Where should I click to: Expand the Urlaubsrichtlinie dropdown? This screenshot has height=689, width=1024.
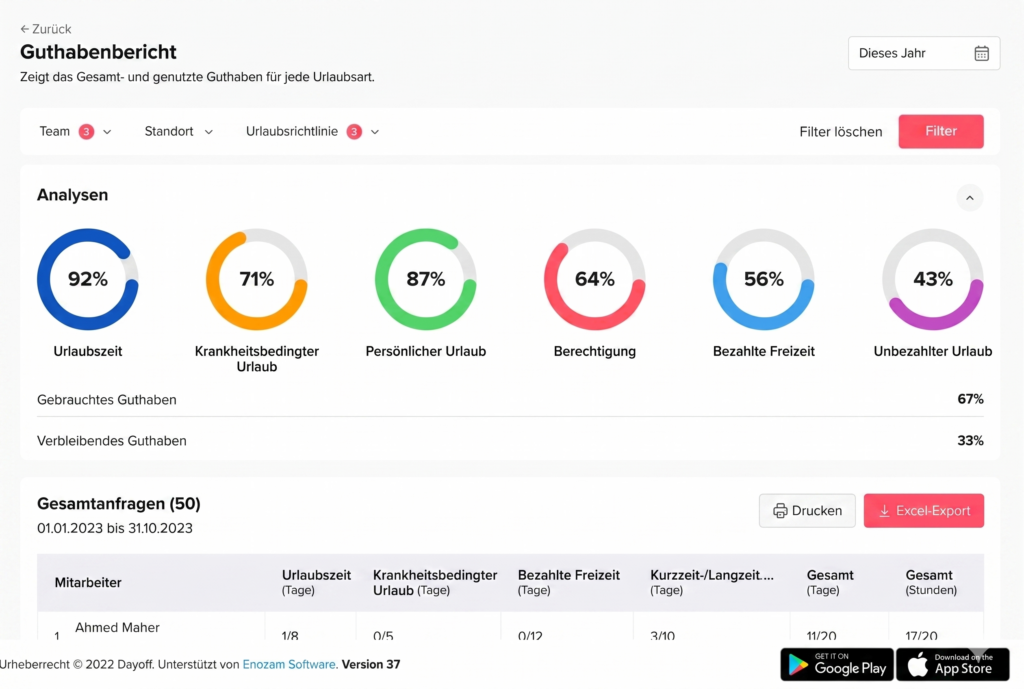pyautogui.click(x=375, y=132)
